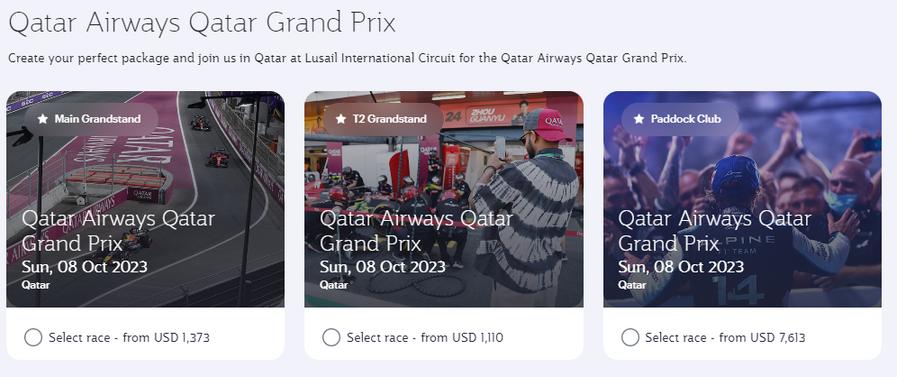This screenshot has height=377, width=897.
Task: Click the Paddock Club card's race title
Action: pos(715,231)
